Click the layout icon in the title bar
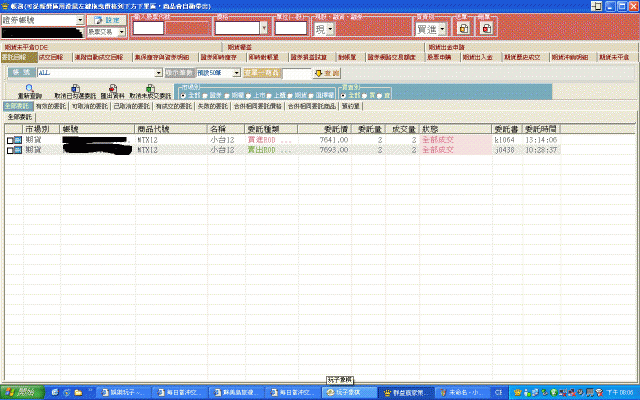640x400 pixels. pyautogui.click(x=596, y=6)
